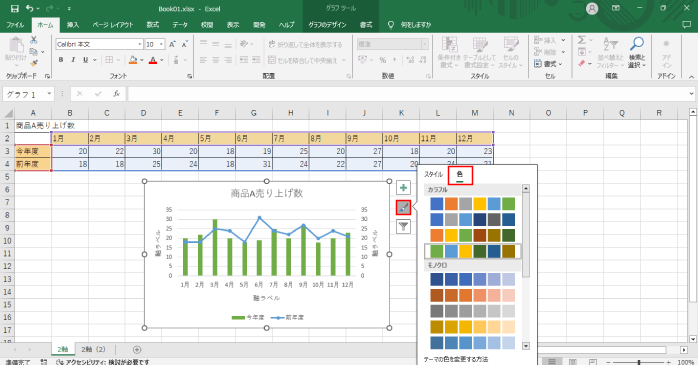Select the 2軸 (2) sheet tab
The image size is (698, 365).
click(93, 350)
